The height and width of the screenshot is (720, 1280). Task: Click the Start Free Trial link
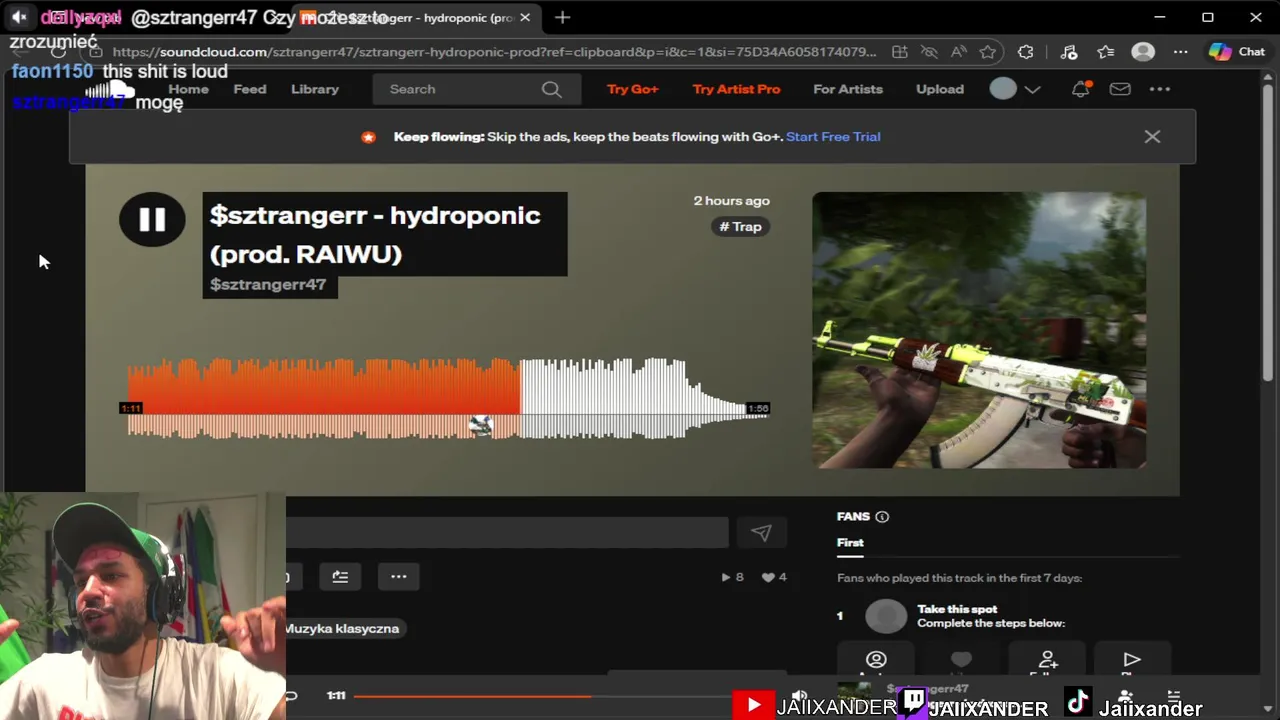(x=833, y=136)
